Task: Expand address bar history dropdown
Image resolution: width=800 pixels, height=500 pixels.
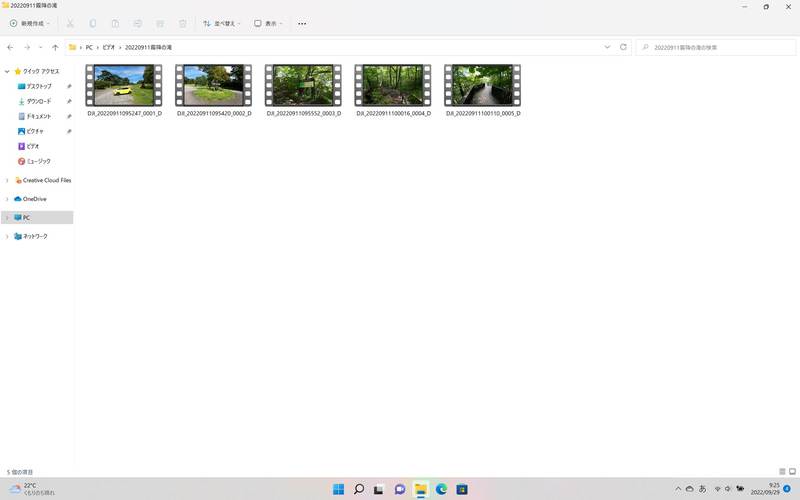Action: click(607, 47)
